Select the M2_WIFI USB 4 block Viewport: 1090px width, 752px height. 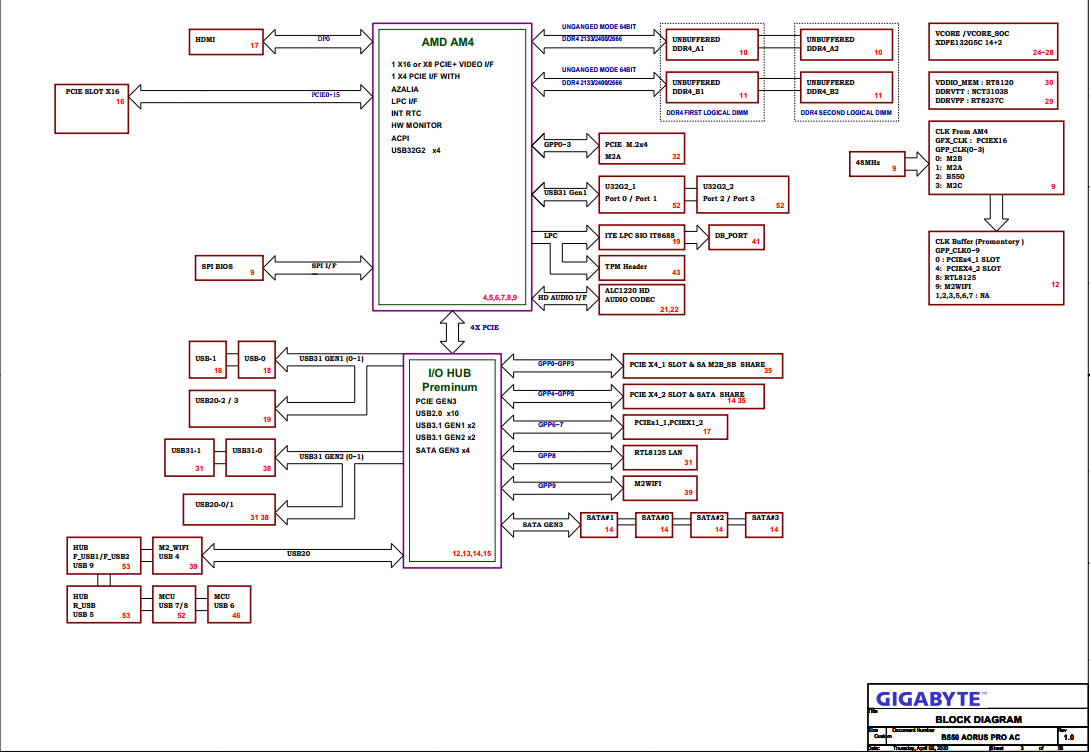pyautogui.click(x=177, y=556)
